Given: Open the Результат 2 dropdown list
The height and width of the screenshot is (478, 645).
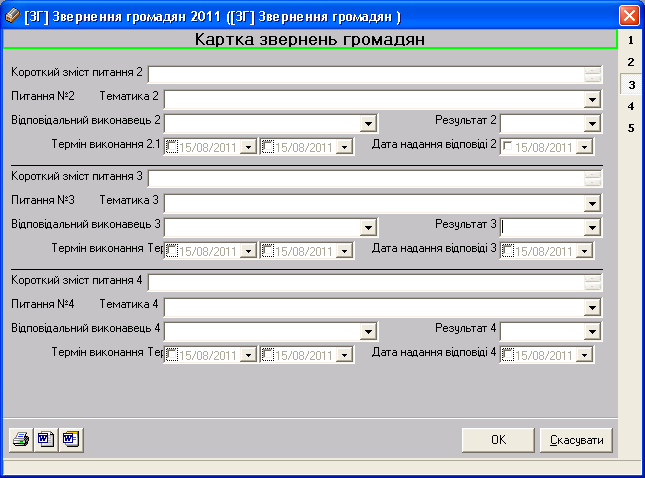Looking at the screenshot, I should [592, 123].
